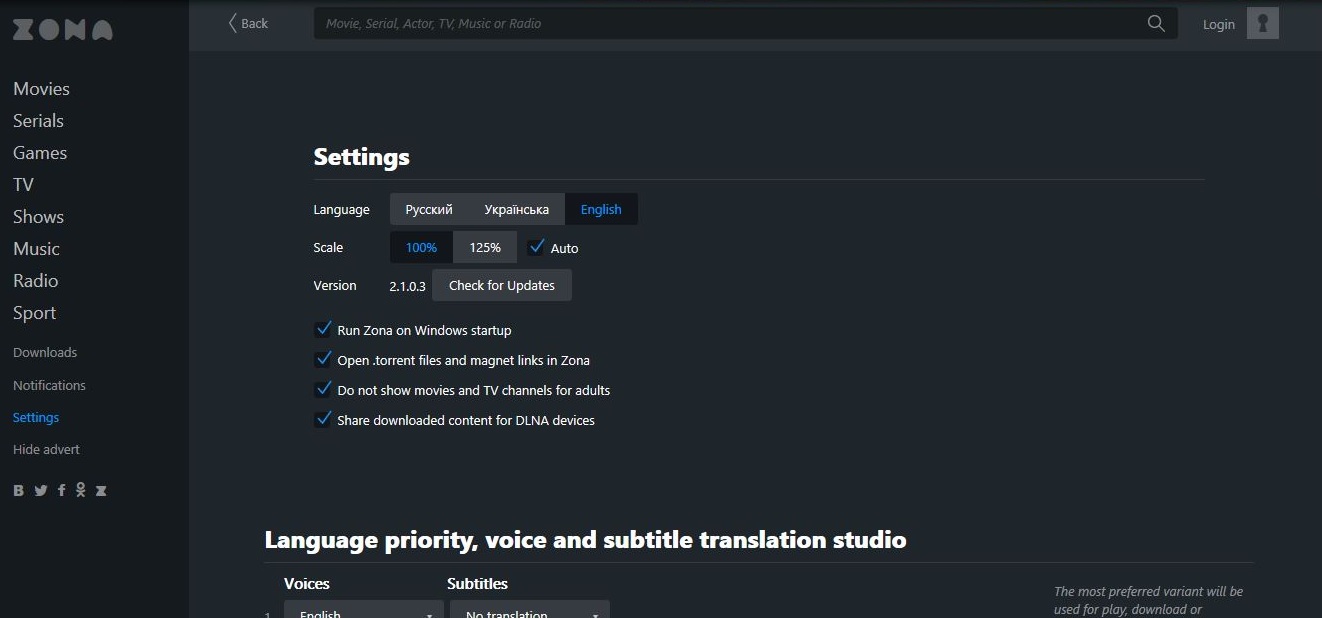Toggle the Auto scale checkbox
1322x618 pixels.
(537, 247)
